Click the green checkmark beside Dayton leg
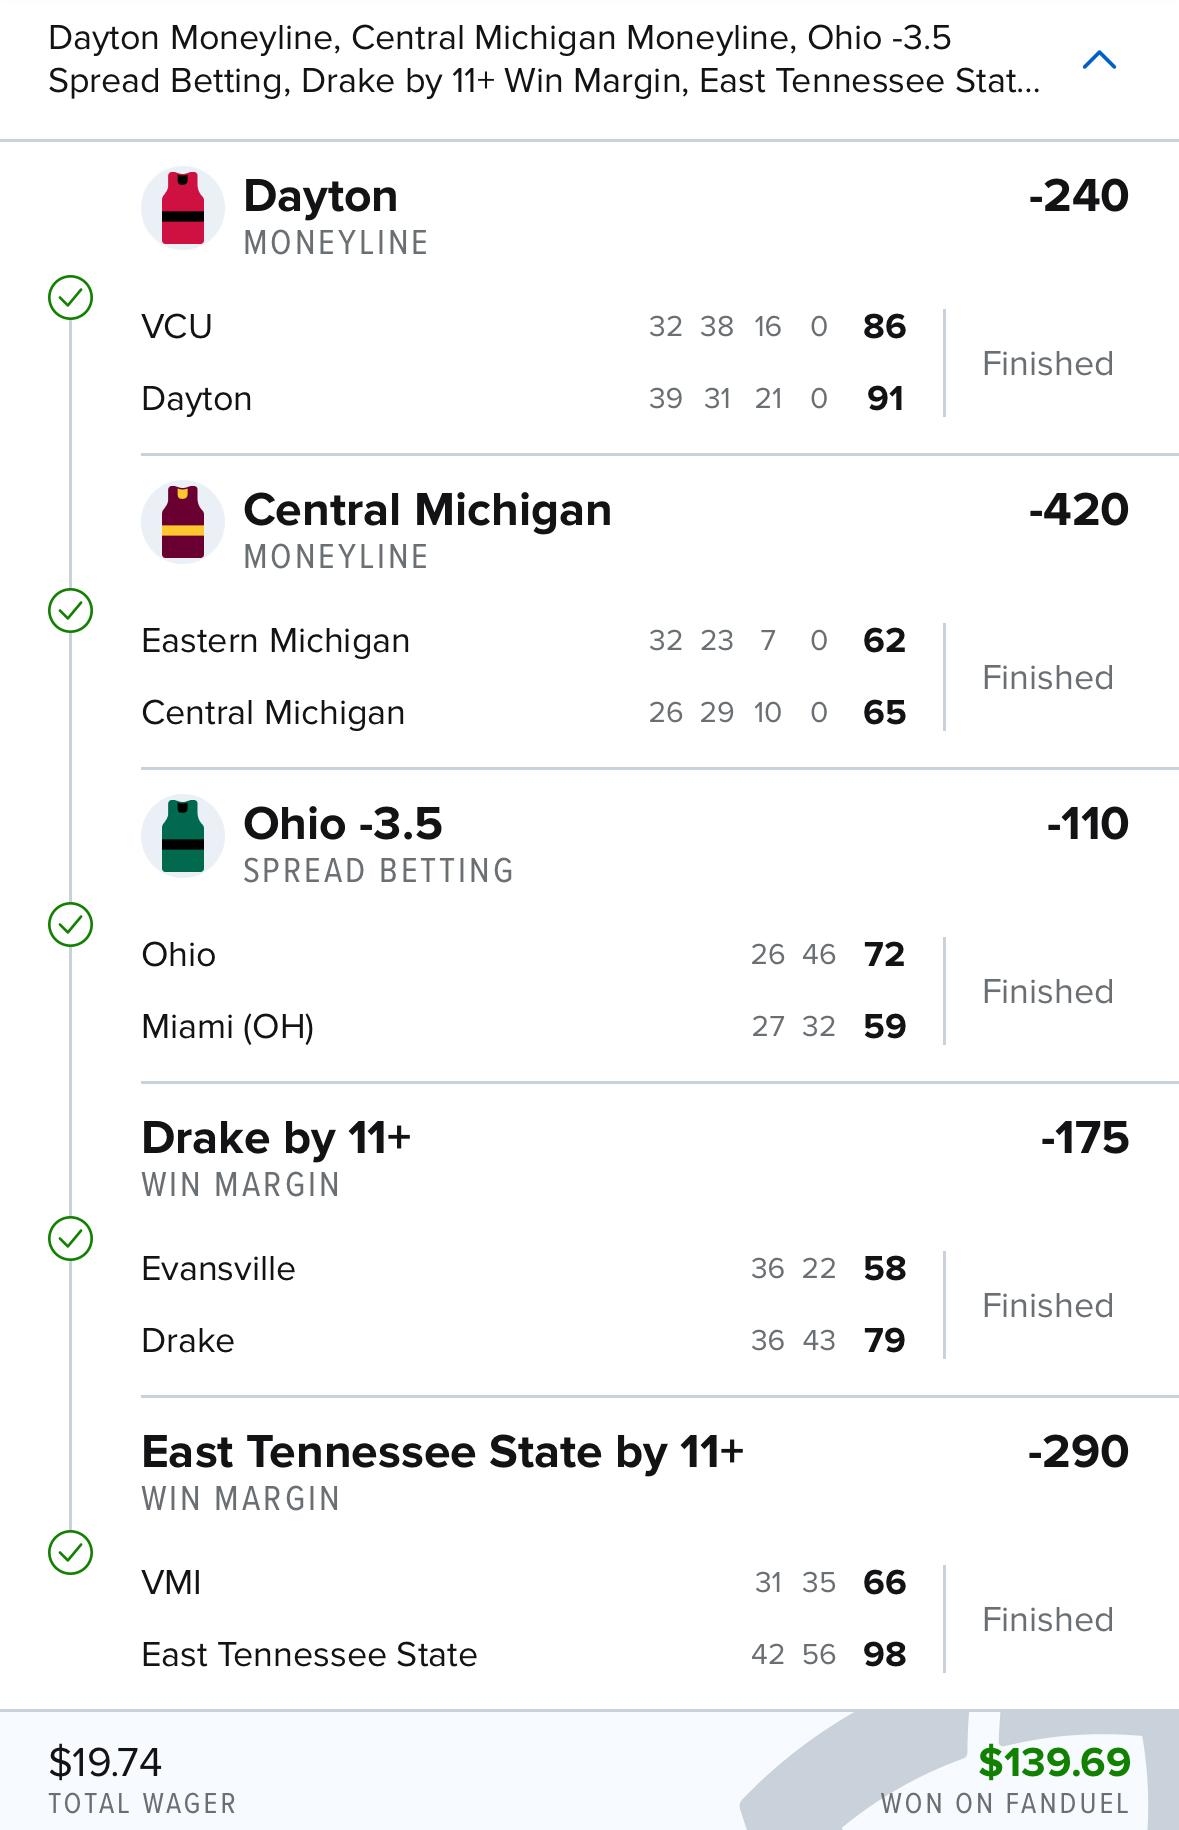The image size is (1179, 1830). [x=71, y=297]
